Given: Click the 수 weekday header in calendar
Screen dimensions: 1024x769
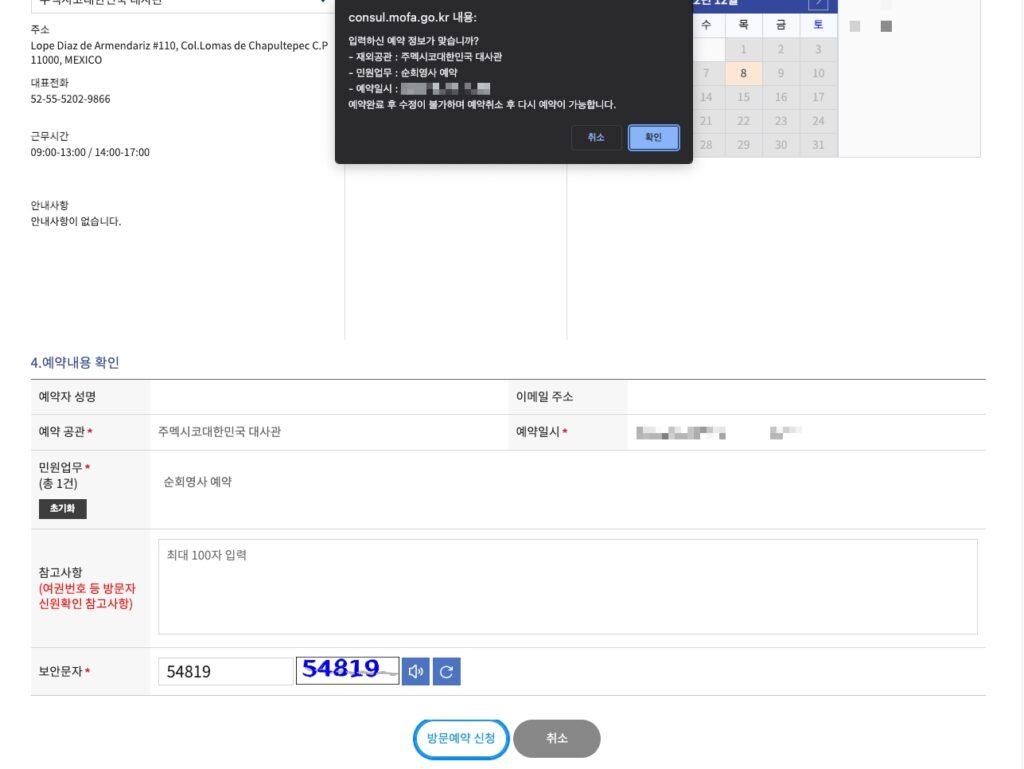Looking at the screenshot, I should click(706, 25).
